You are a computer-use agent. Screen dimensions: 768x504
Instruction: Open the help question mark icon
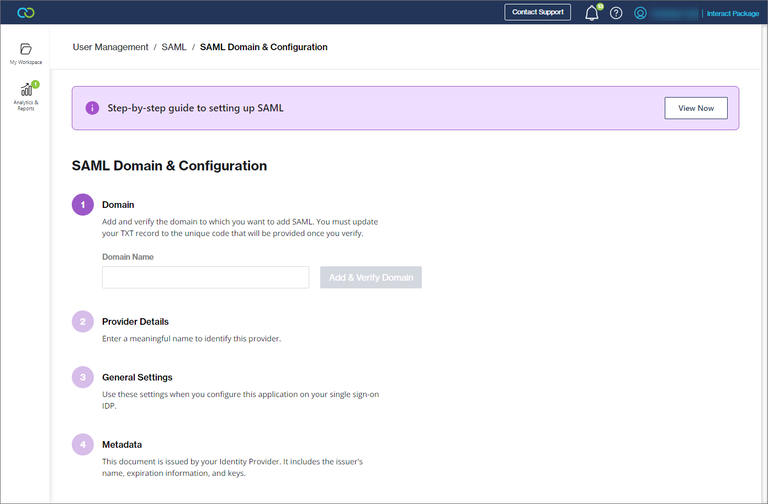coord(616,14)
